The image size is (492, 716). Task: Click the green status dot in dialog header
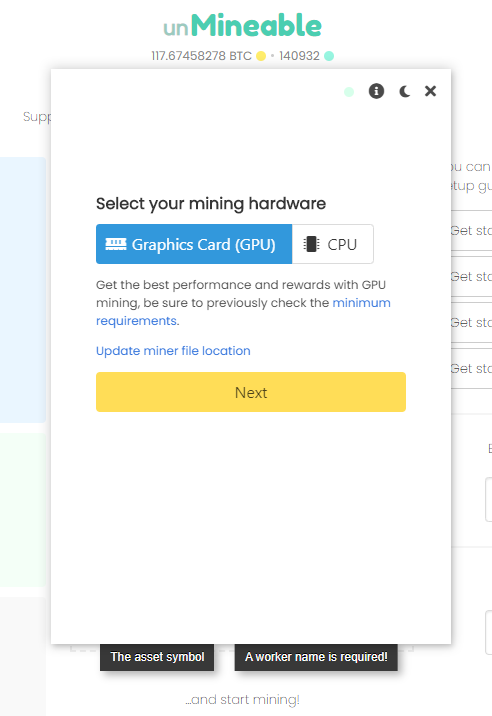[x=349, y=92]
